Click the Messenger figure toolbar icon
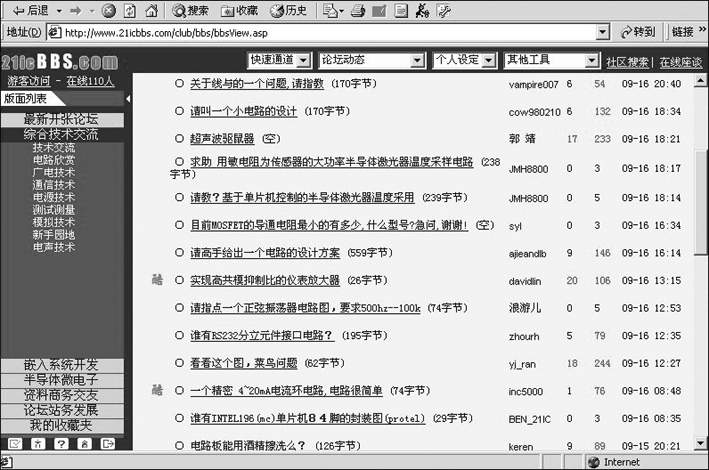Screen dimensions: 709x470 click(422, 10)
